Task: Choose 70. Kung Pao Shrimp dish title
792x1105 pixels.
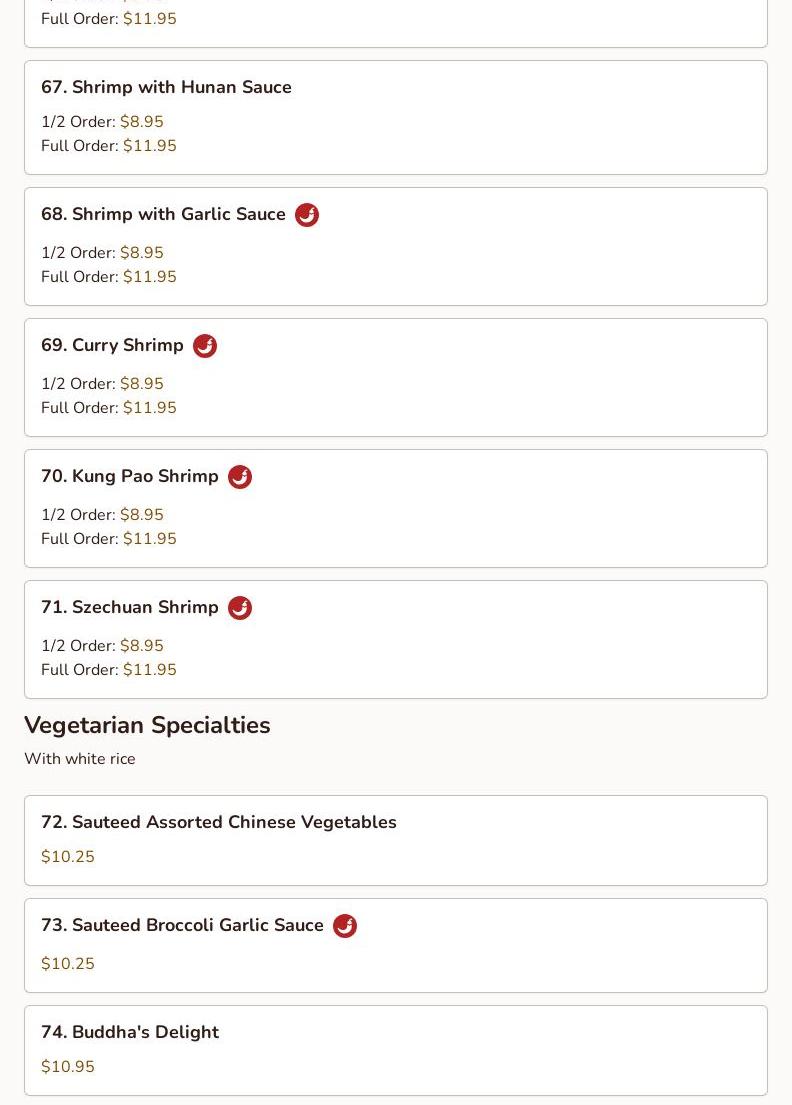Action: (x=130, y=476)
